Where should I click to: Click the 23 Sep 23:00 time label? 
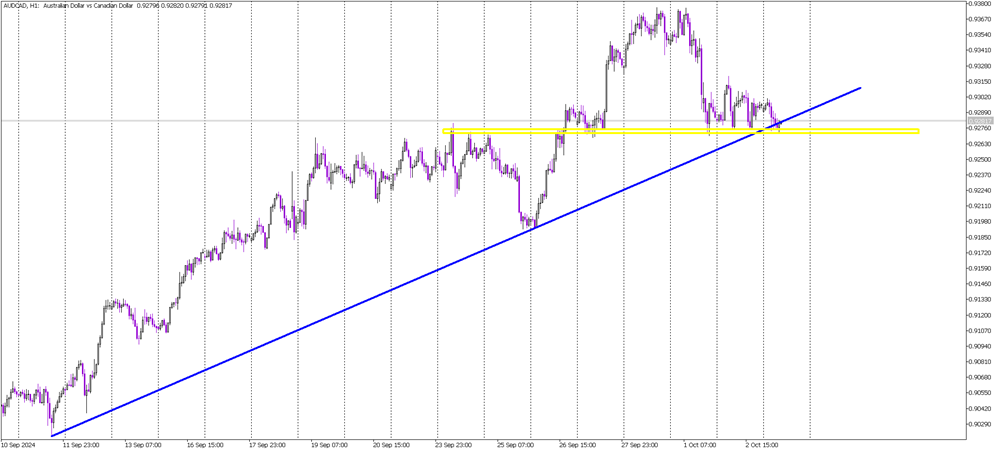click(x=452, y=445)
